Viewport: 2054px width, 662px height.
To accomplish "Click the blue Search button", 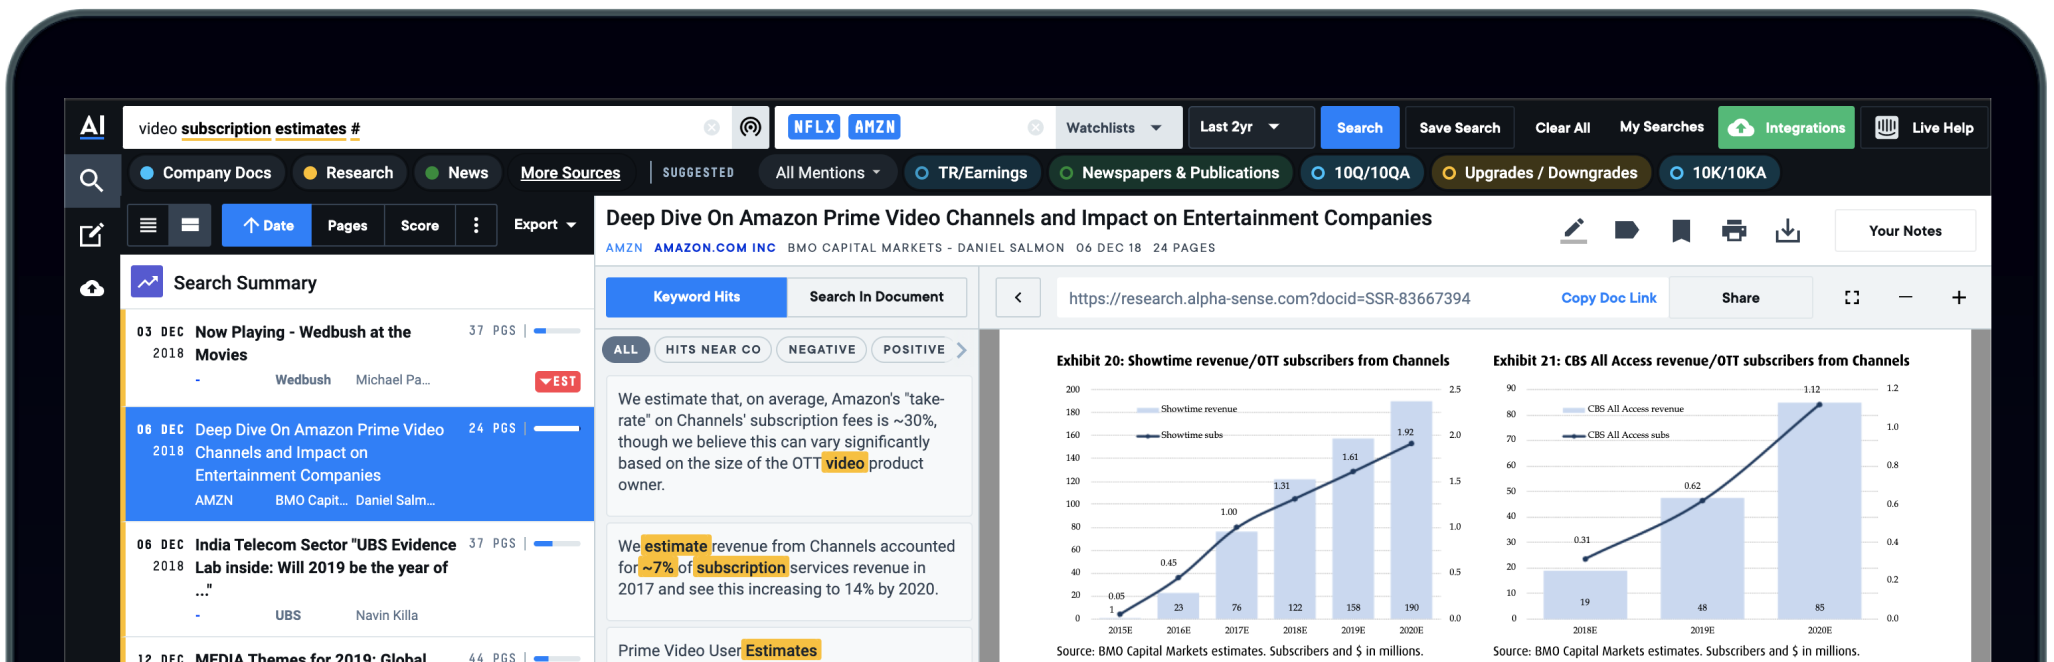I will tap(1359, 128).
